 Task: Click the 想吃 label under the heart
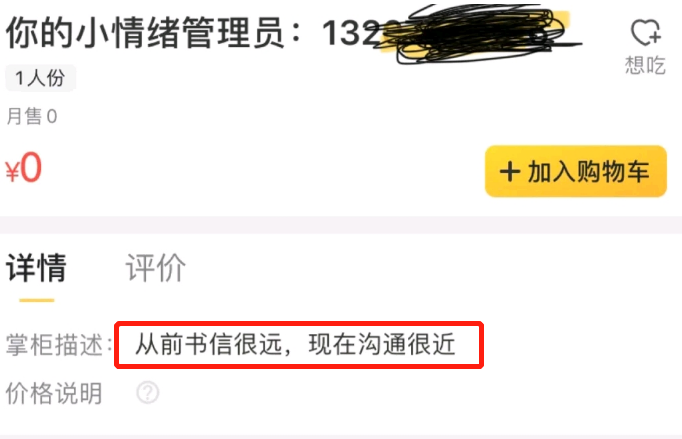tap(645, 65)
